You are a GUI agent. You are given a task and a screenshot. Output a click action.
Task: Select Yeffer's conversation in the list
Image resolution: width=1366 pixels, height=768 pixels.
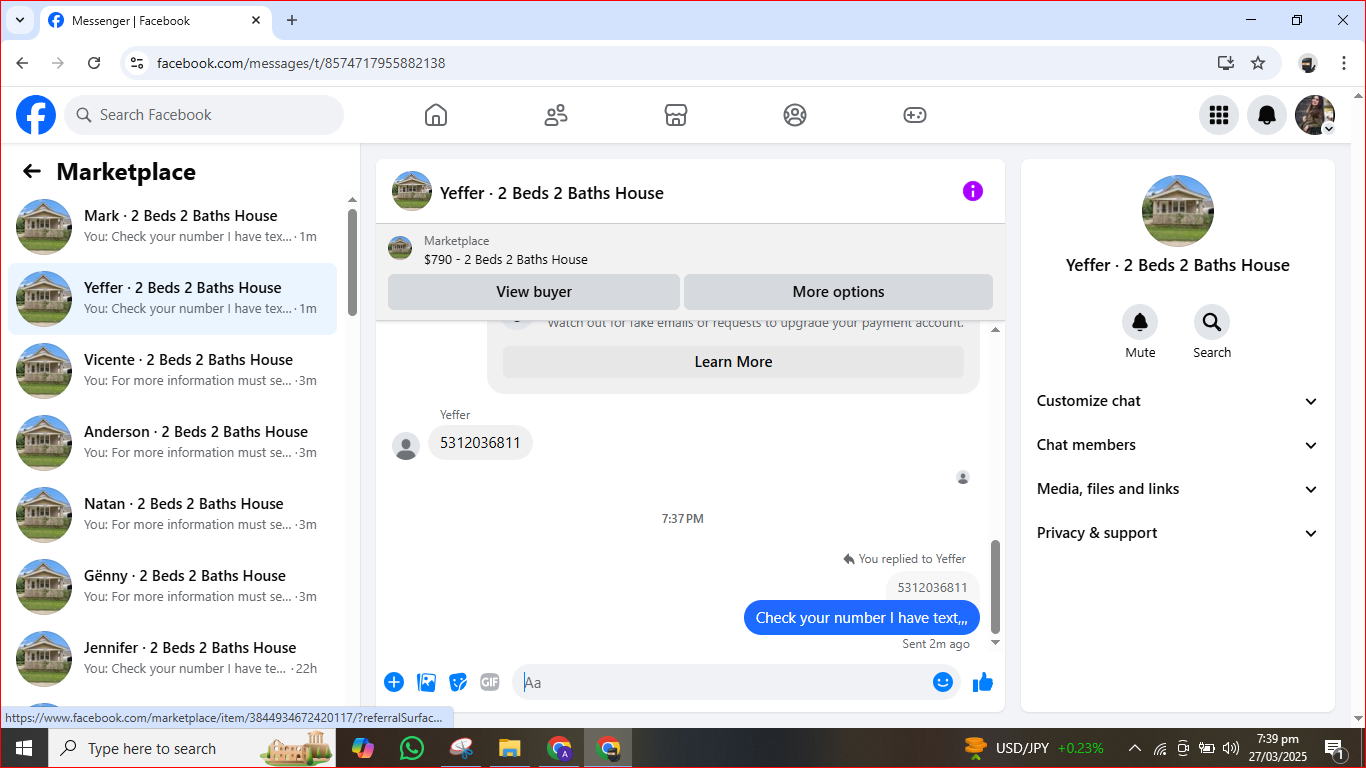click(172, 298)
